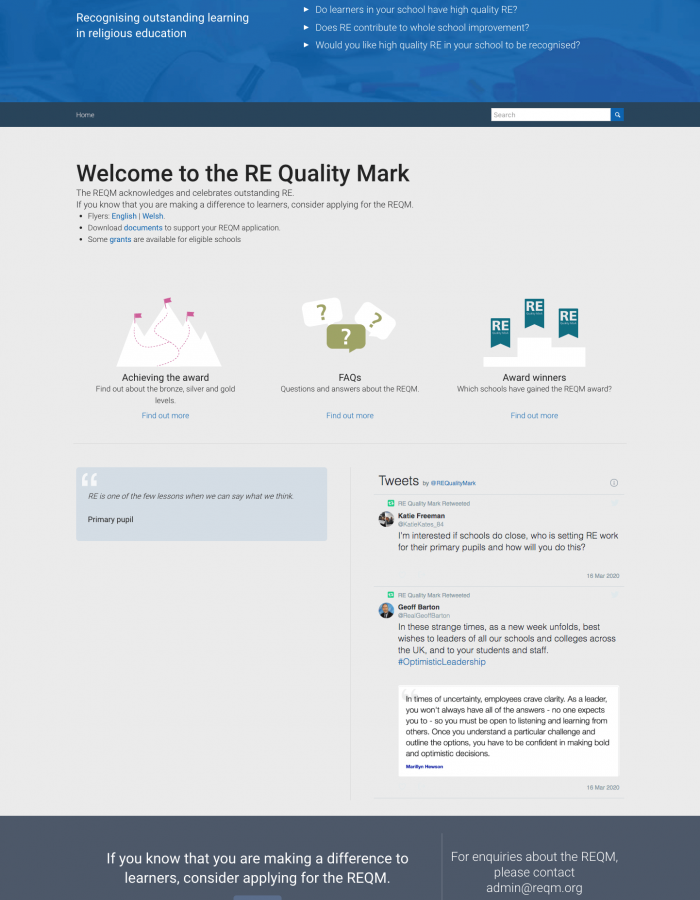Open the Twitter info circle icon
The width and height of the screenshot is (700, 900).
tap(613, 483)
